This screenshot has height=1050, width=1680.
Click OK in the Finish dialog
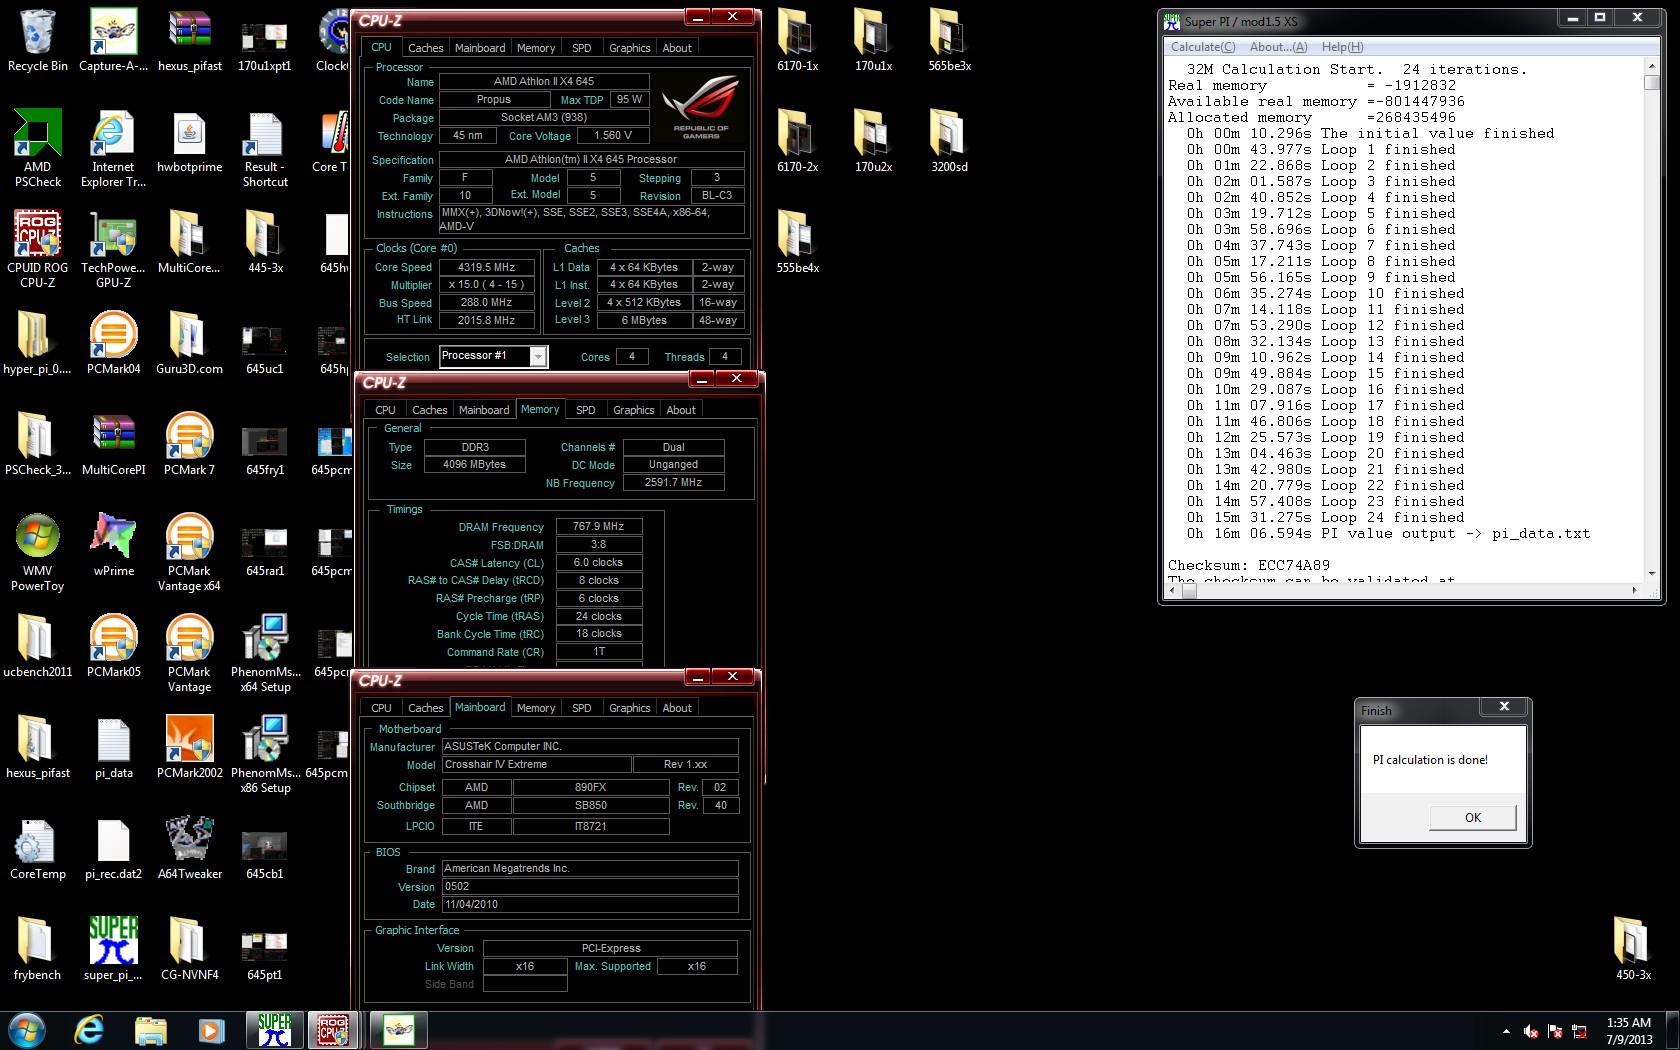(x=1472, y=817)
